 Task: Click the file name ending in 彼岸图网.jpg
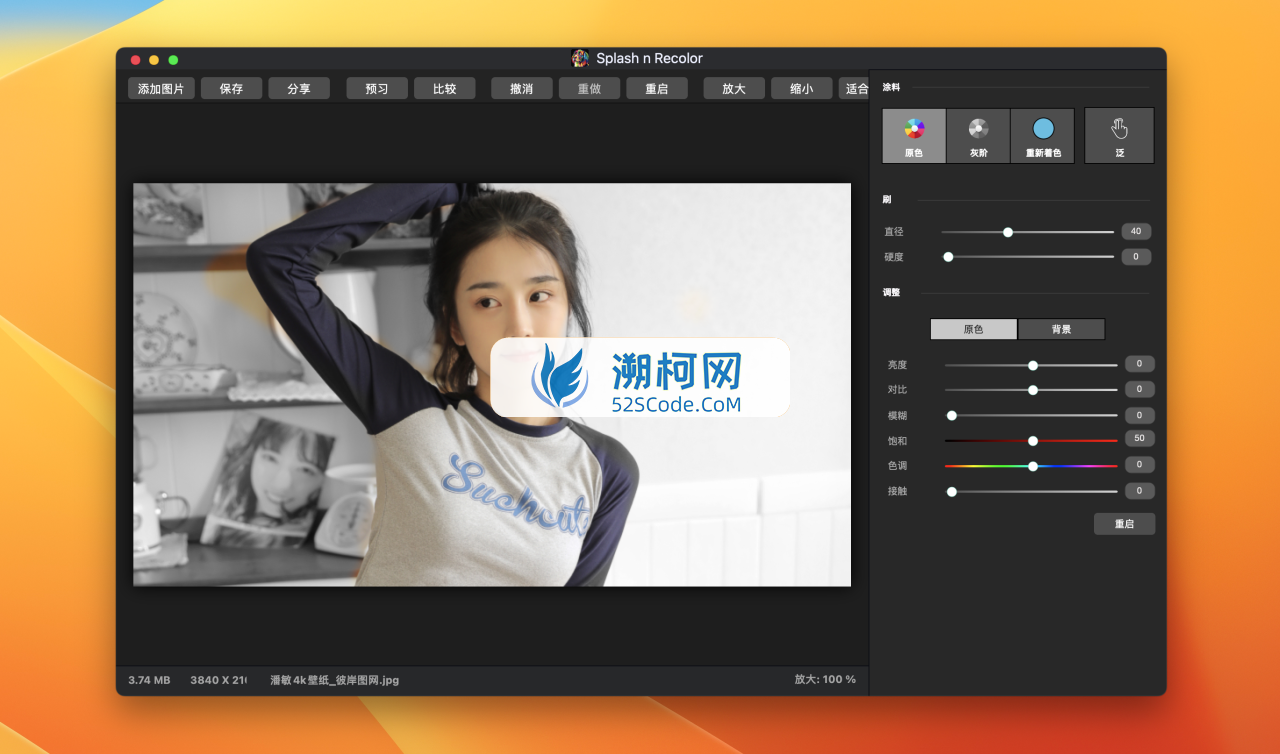334,680
